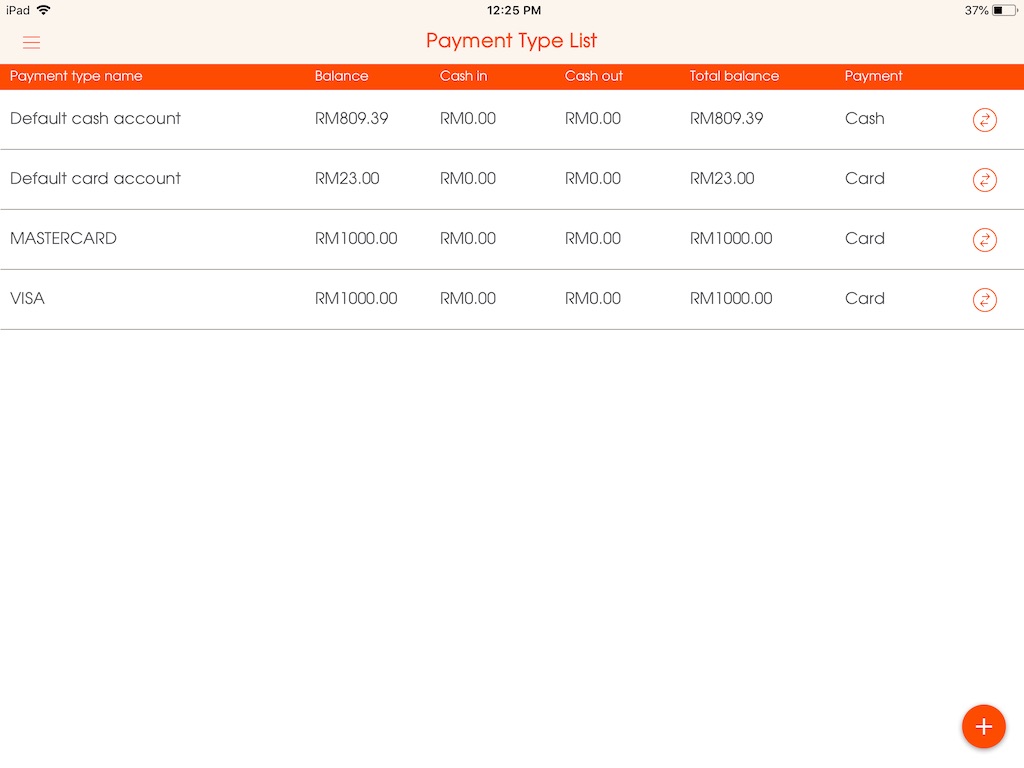The height and width of the screenshot is (768, 1024).
Task: Tap the 37% battery percentage
Action: (976, 10)
